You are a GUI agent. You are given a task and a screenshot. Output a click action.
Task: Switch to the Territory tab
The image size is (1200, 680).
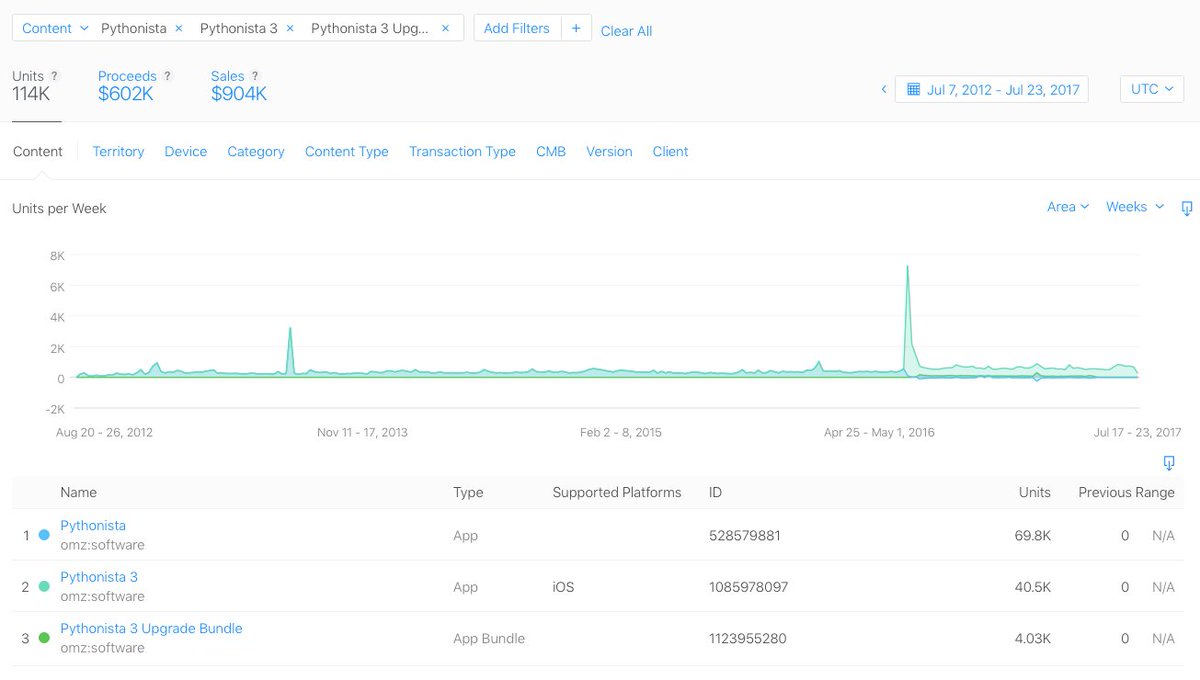coord(118,152)
